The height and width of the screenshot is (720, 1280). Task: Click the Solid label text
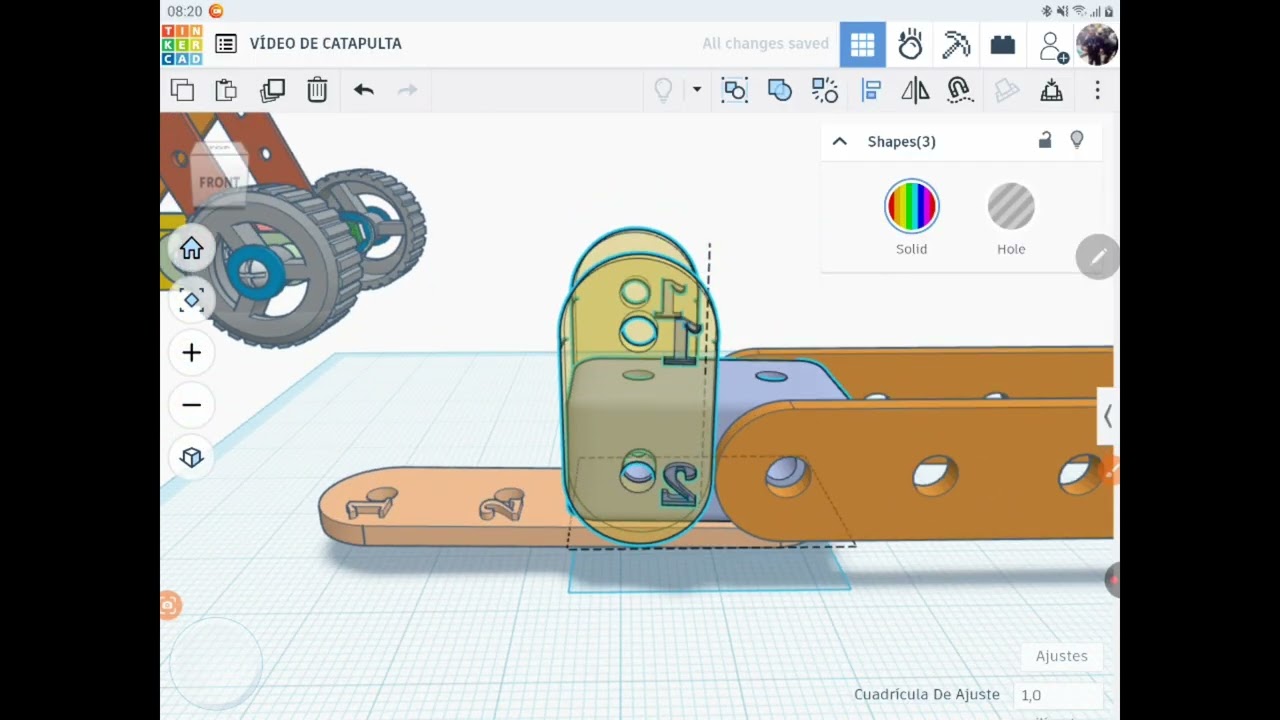coord(911,249)
